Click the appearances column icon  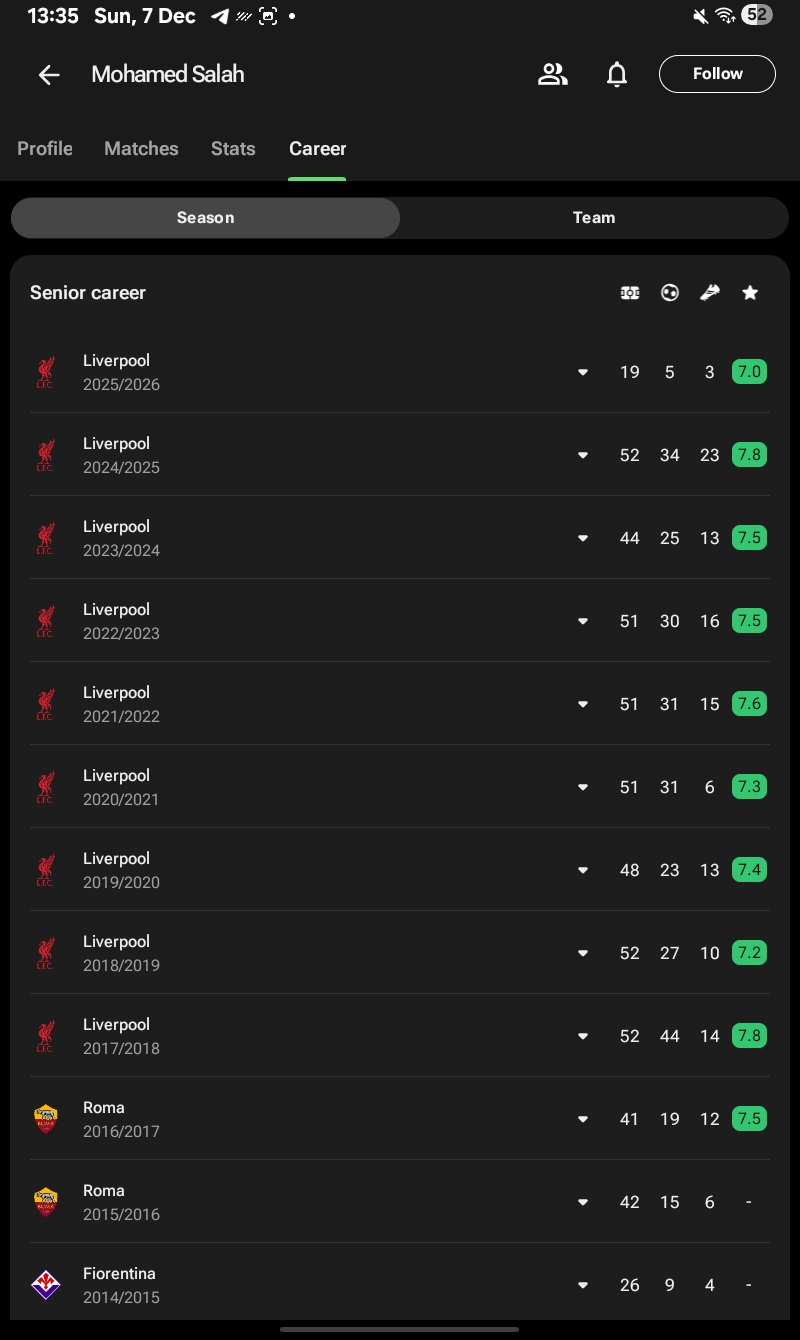point(630,293)
